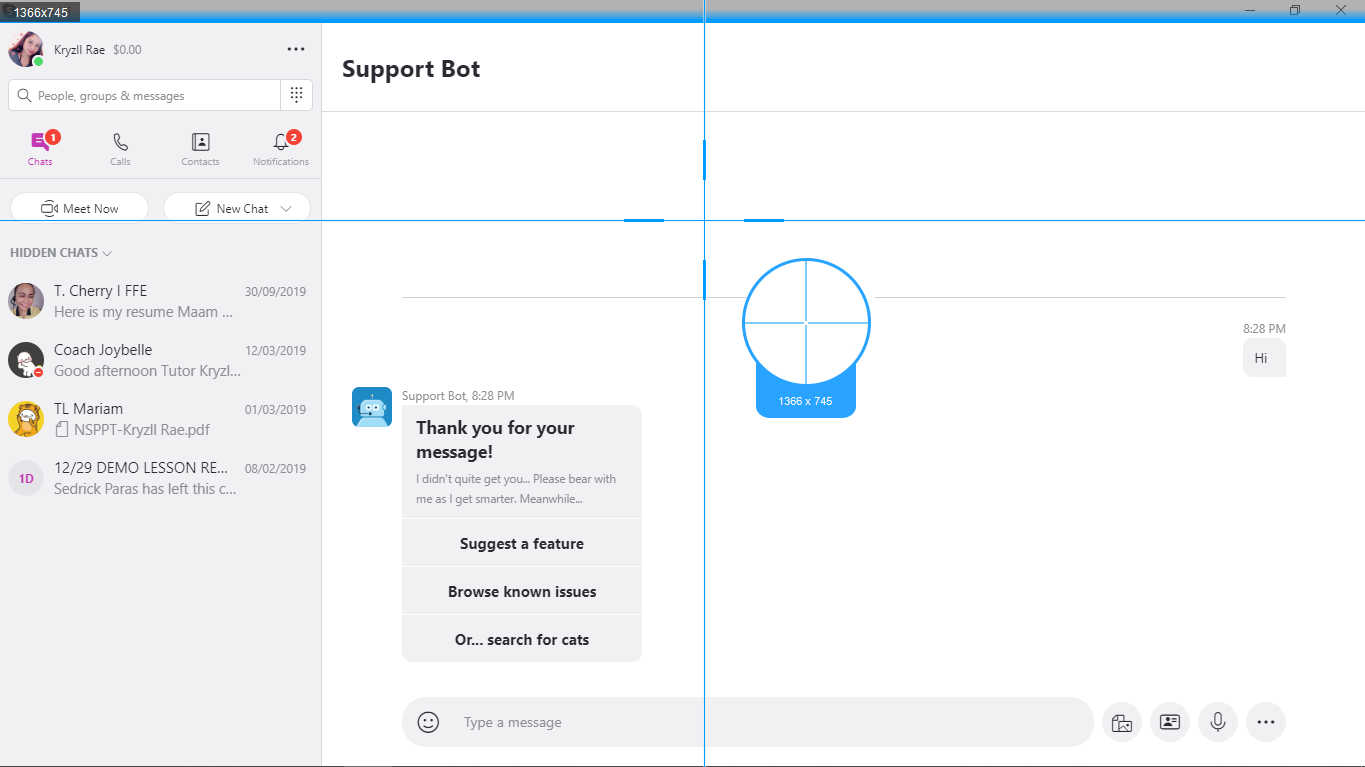
Task: Switch to the Contacts tab
Action: tap(200, 149)
